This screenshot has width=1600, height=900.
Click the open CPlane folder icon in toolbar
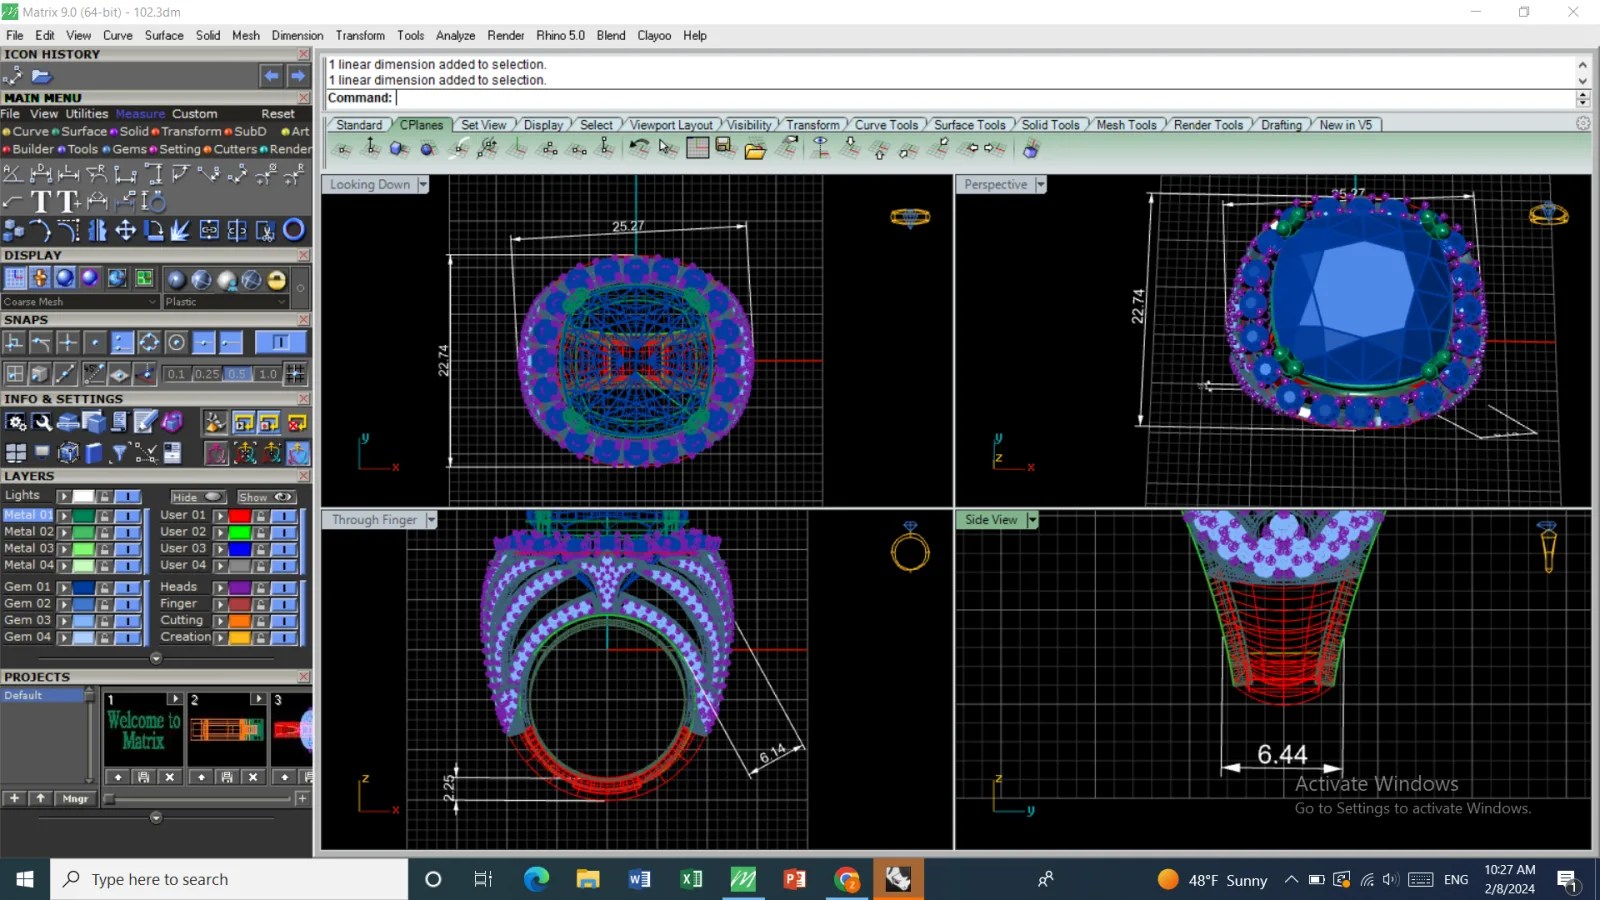(x=755, y=150)
